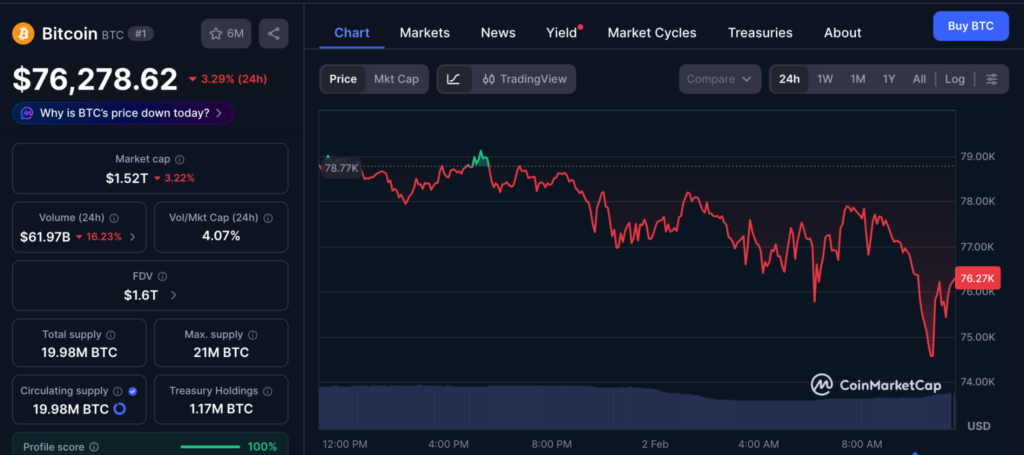Open "Why is BTC's price down today?"
Screen dimensions: 1024x455
[123, 113]
